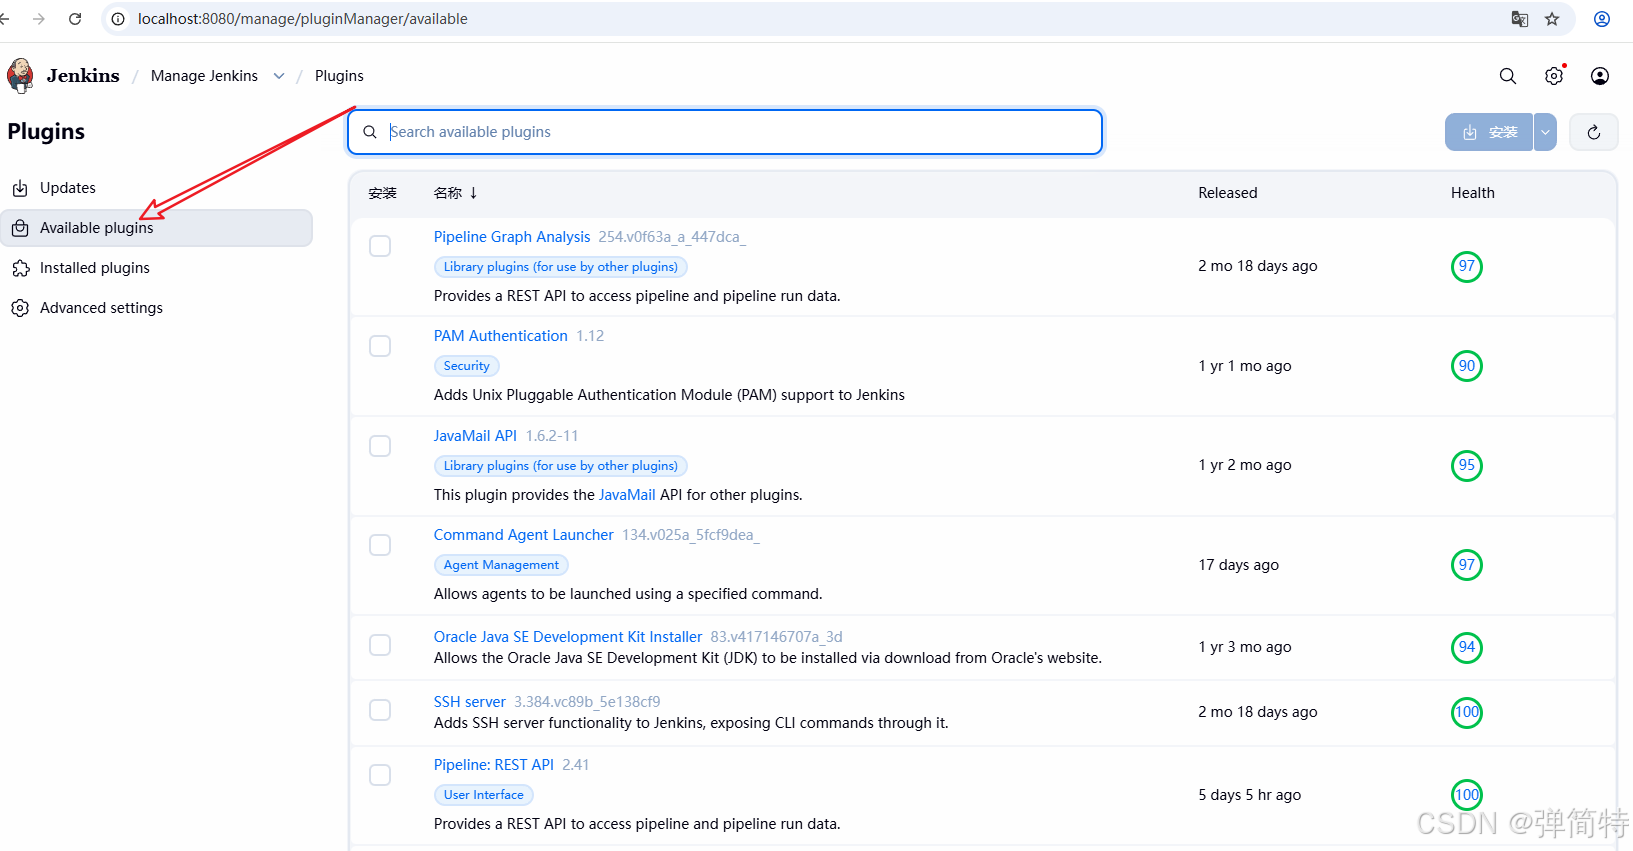Image resolution: width=1633 pixels, height=851 pixels.
Task: Open the Pipeline: REST API plugin link
Action: [x=494, y=765]
